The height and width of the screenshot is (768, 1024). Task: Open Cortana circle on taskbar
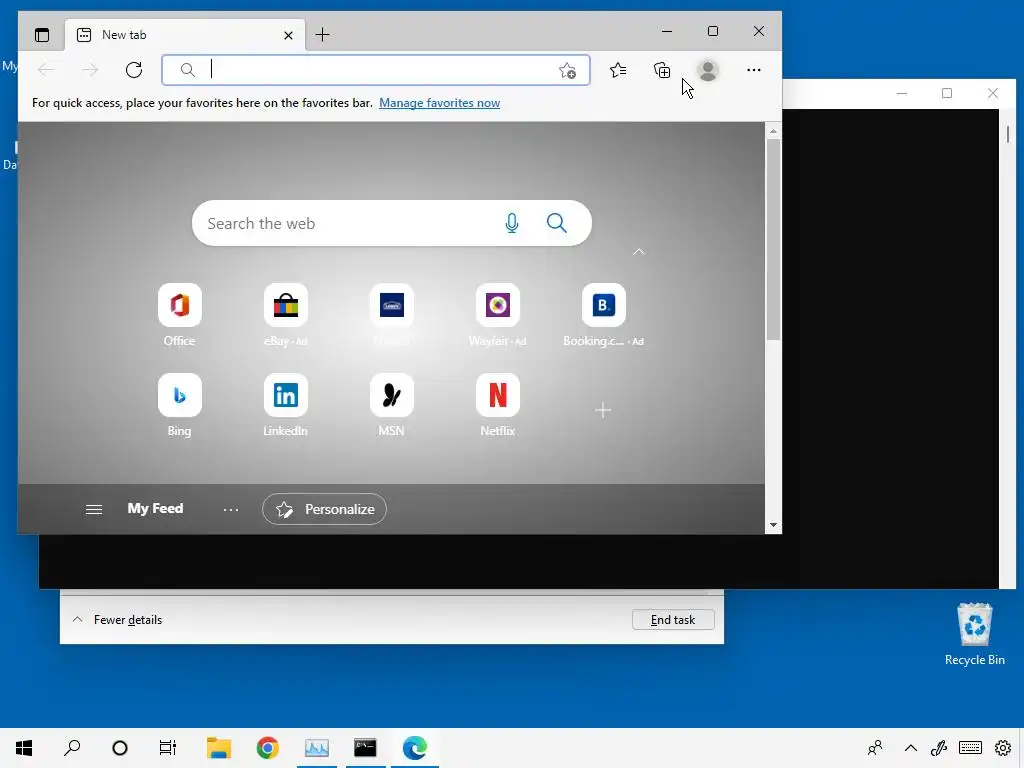click(x=120, y=748)
